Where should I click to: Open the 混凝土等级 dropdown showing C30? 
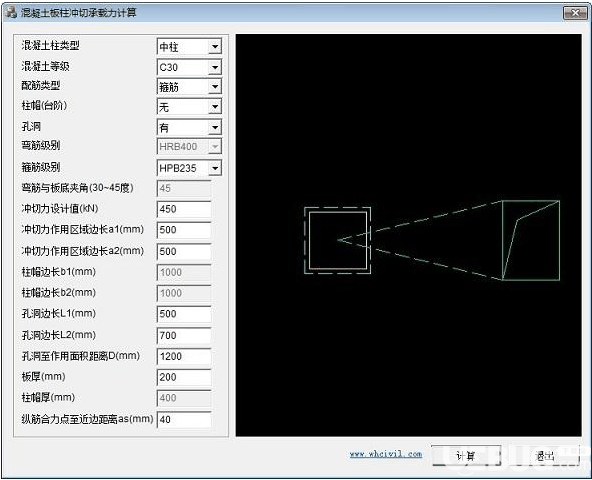pos(189,67)
